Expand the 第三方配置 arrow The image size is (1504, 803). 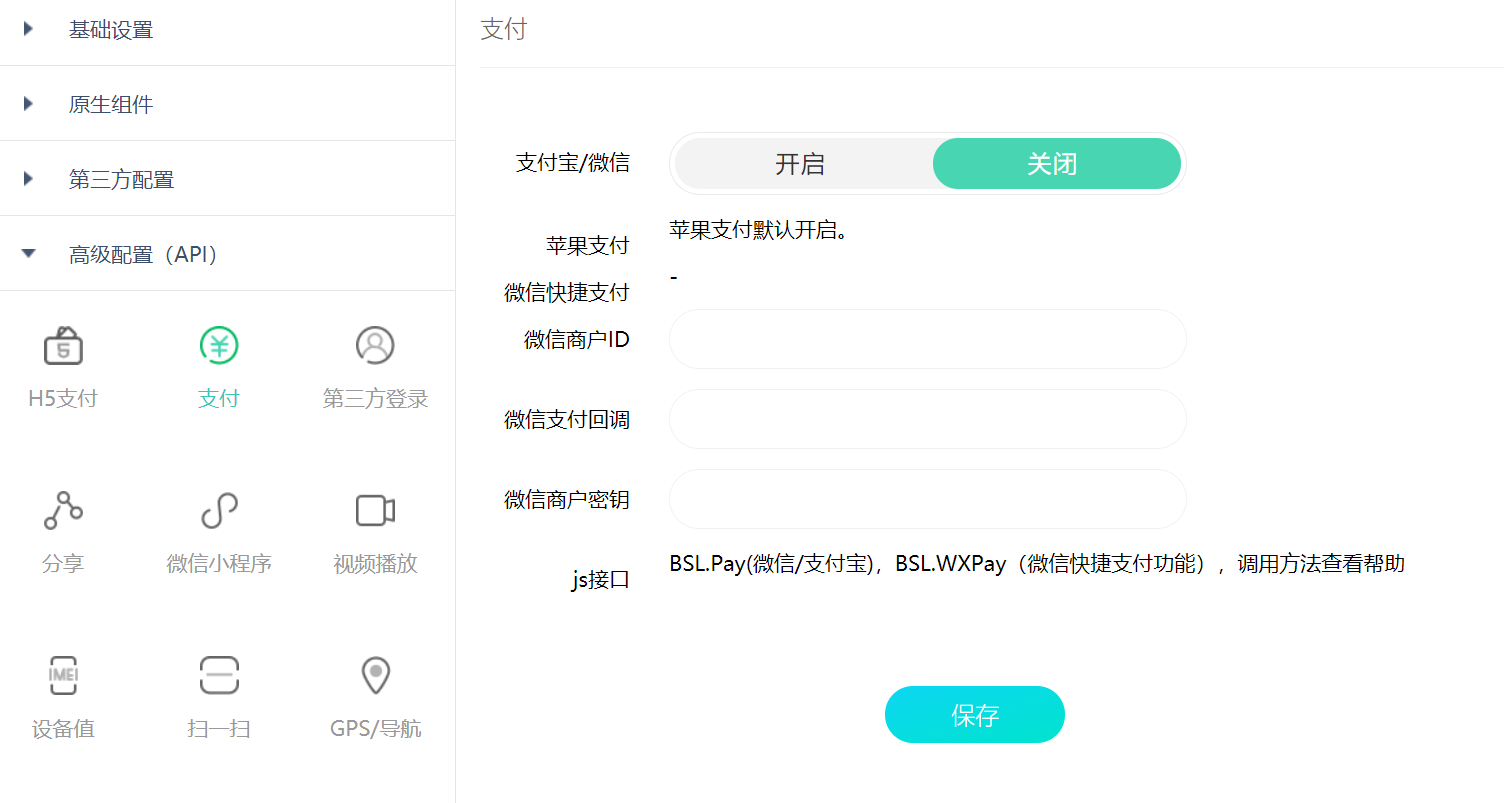[28, 179]
